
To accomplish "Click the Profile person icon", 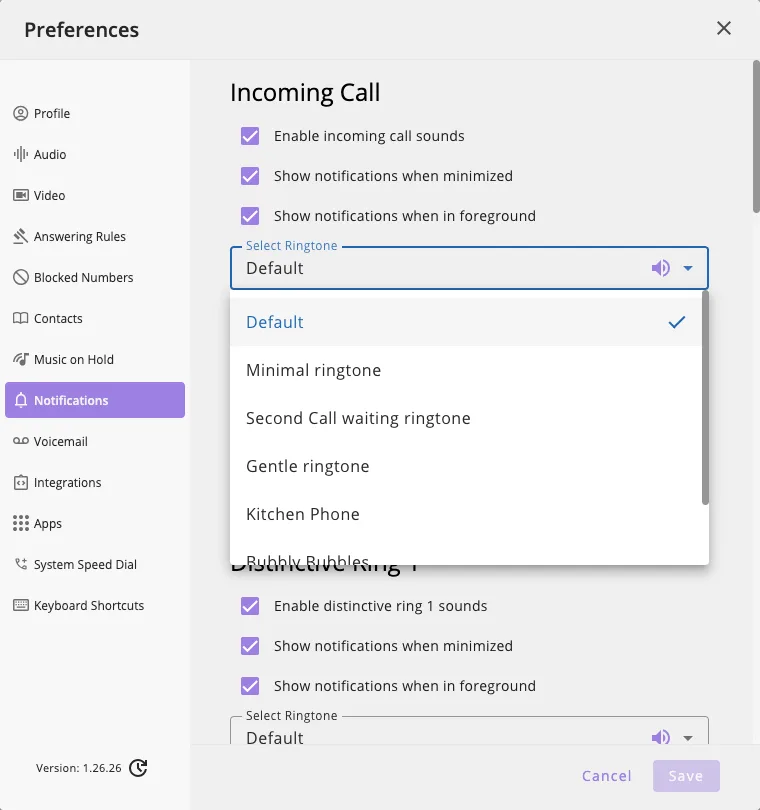I will [x=21, y=113].
